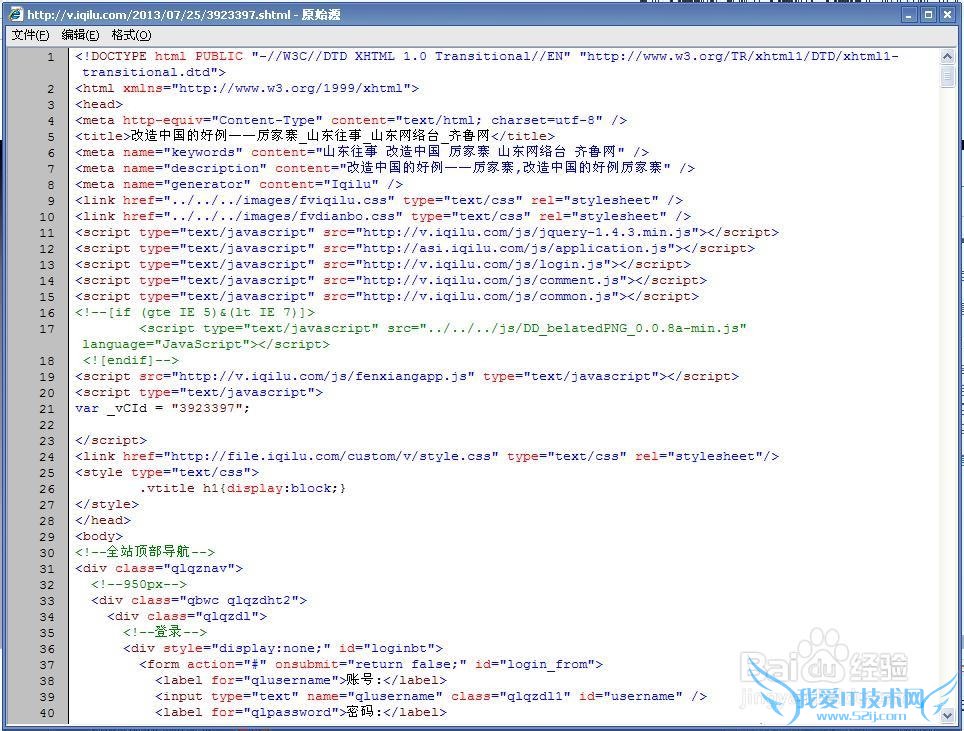Click the <title> line with 改造中国的好例
964x731 pixels.
315,136
